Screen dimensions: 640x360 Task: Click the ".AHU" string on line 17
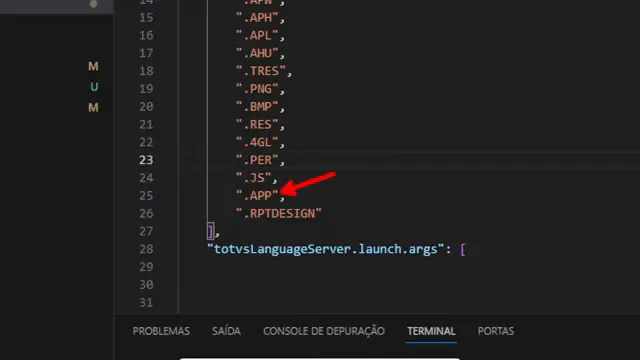pyautogui.click(x=257, y=53)
